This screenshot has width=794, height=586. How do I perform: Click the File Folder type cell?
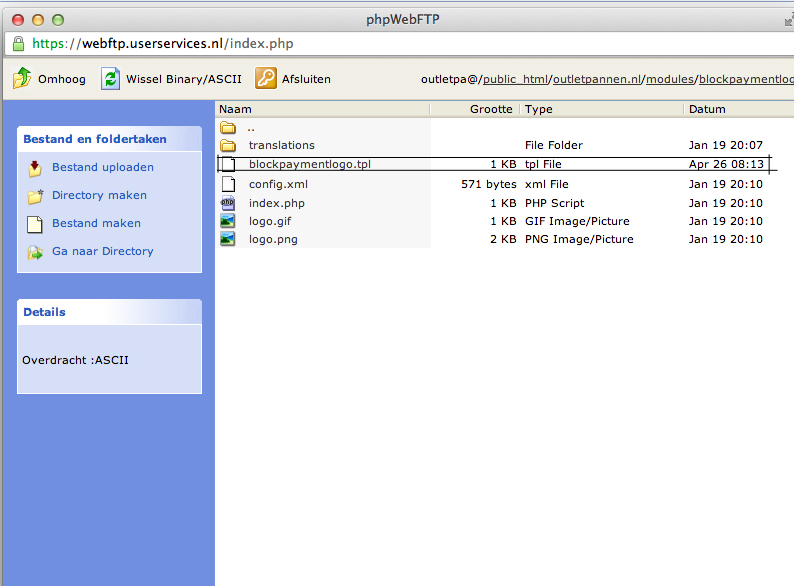[554, 145]
